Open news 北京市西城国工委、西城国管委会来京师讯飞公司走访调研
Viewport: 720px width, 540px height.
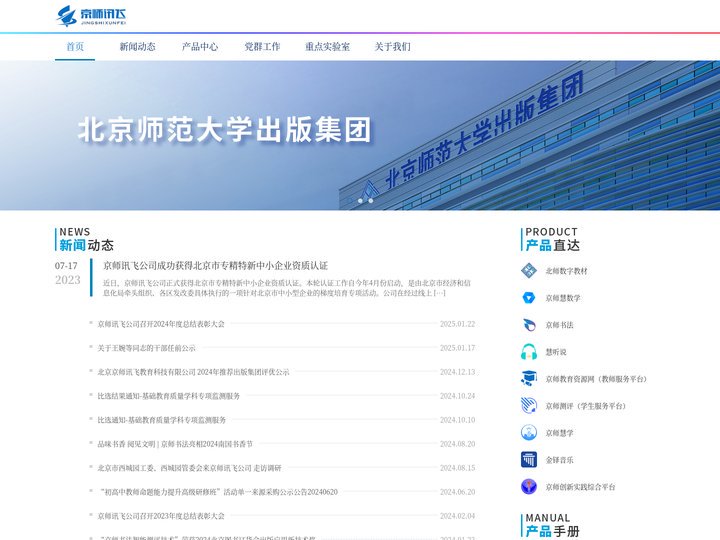(189, 468)
